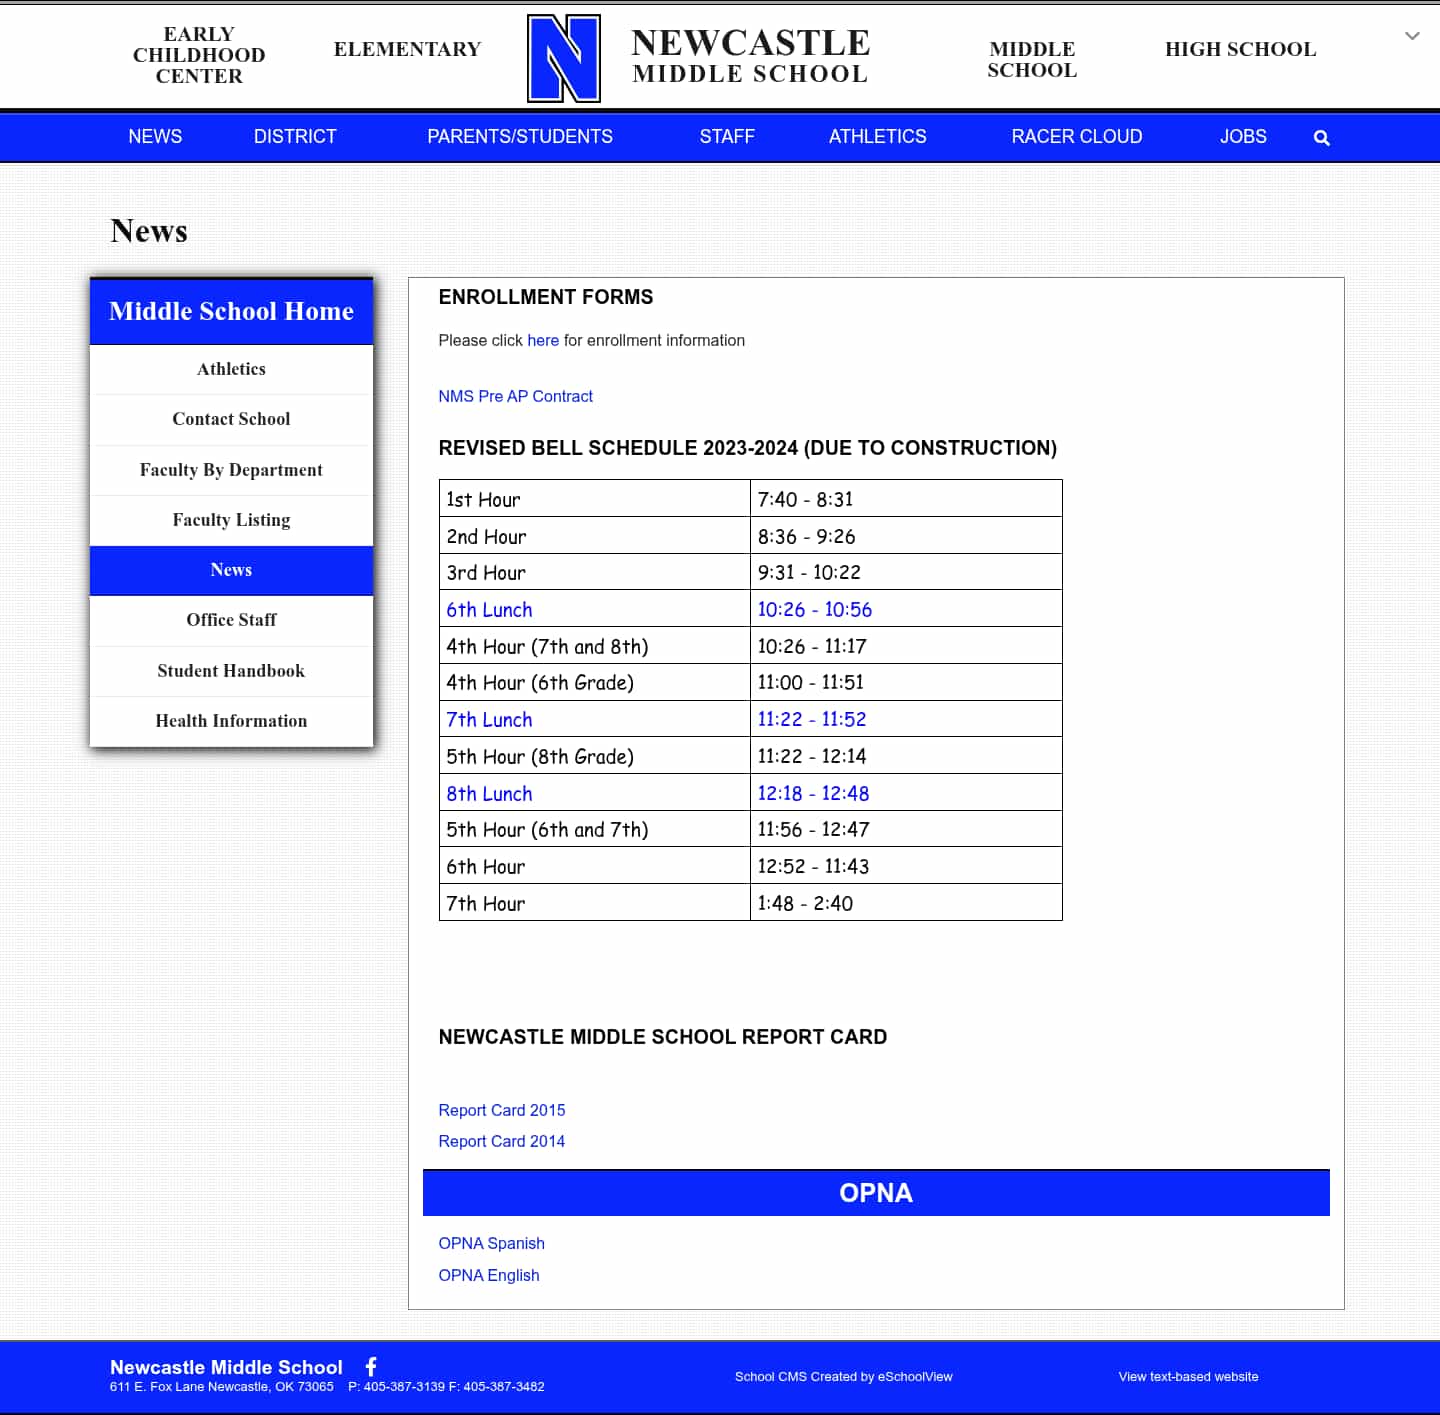Click the Middle School Home header
1440x1415 pixels.
tap(231, 311)
